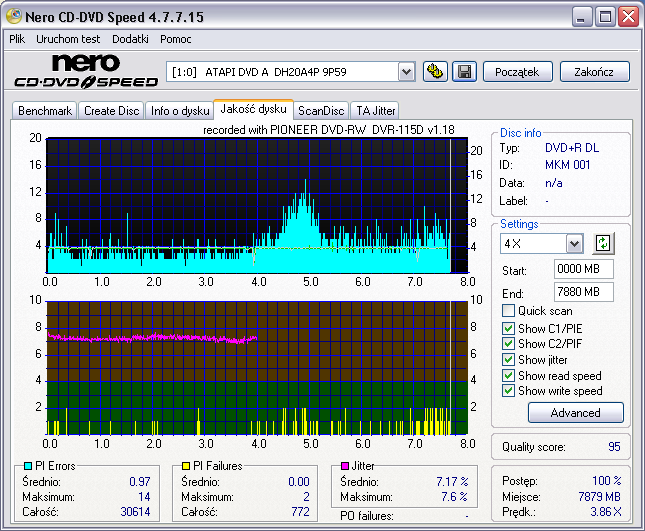Image resolution: width=645 pixels, height=531 pixels.
Task: Disable Show read speed
Action: click(508, 376)
